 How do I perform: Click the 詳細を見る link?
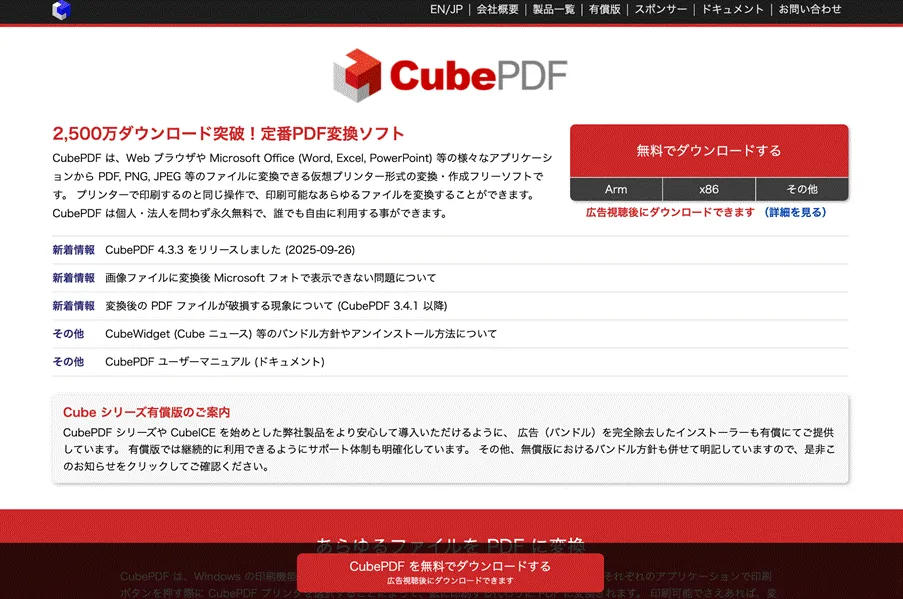pos(795,212)
